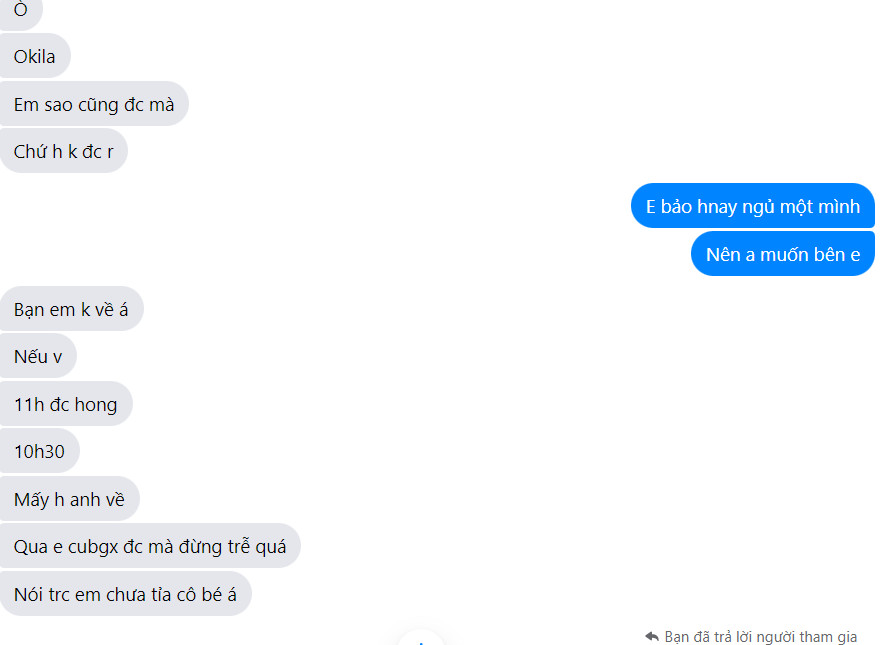885x645 pixels.
Task: Click the 'Bạn em k về á' message
Action: pyautogui.click(x=71, y=309)
